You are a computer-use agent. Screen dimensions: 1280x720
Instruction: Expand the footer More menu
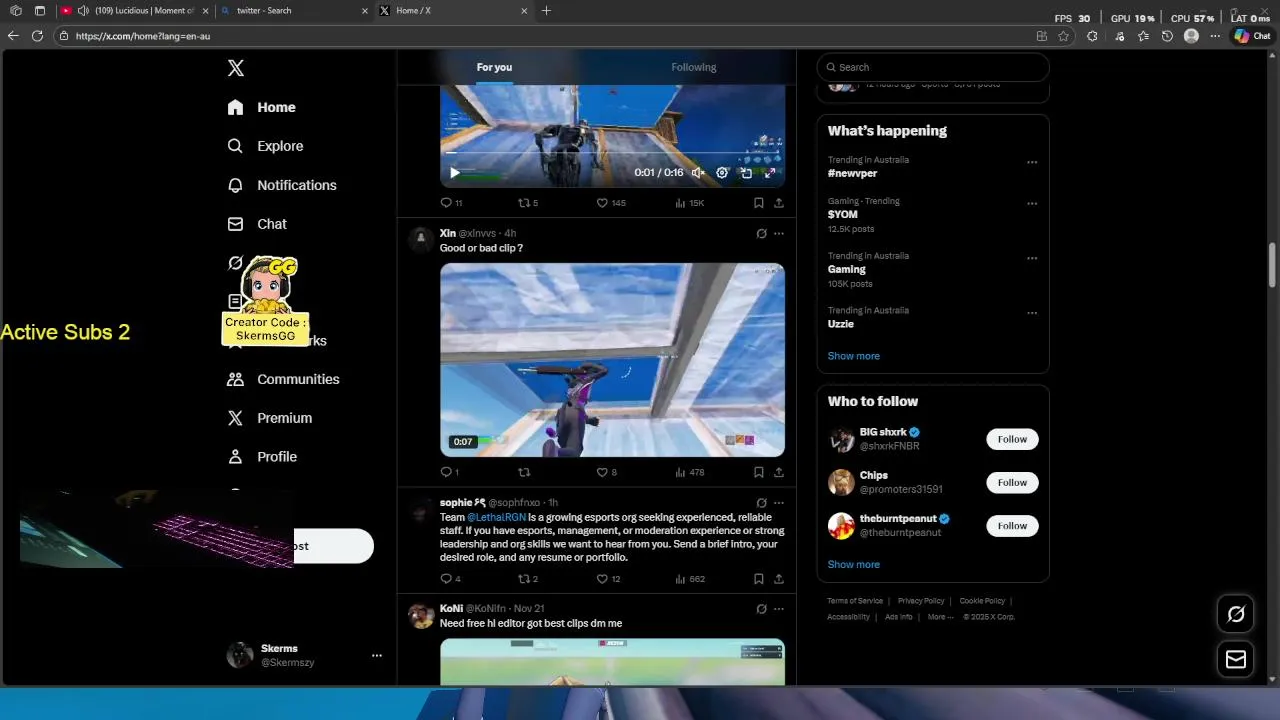coord(940,617)
